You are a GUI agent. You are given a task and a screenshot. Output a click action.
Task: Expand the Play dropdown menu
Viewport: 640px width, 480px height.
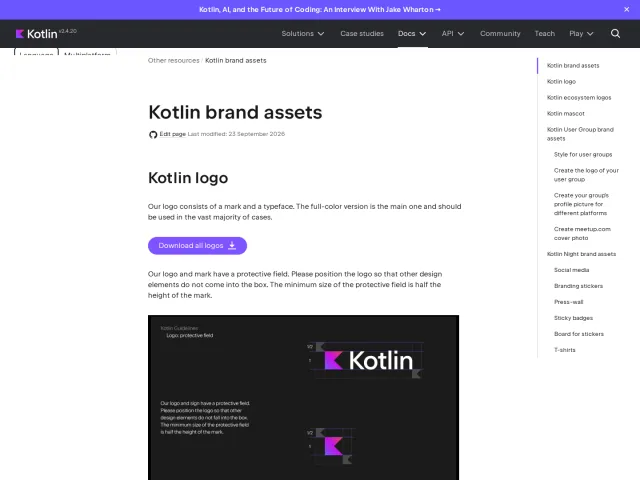(581, 33)
